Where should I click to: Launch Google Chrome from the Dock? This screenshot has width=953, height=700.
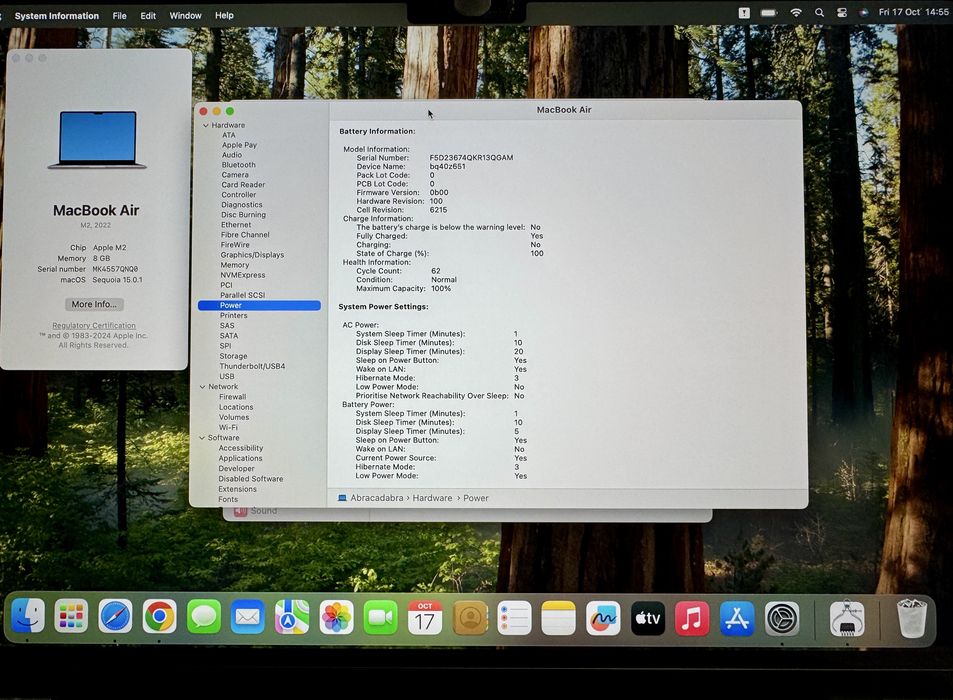point(160,617)
